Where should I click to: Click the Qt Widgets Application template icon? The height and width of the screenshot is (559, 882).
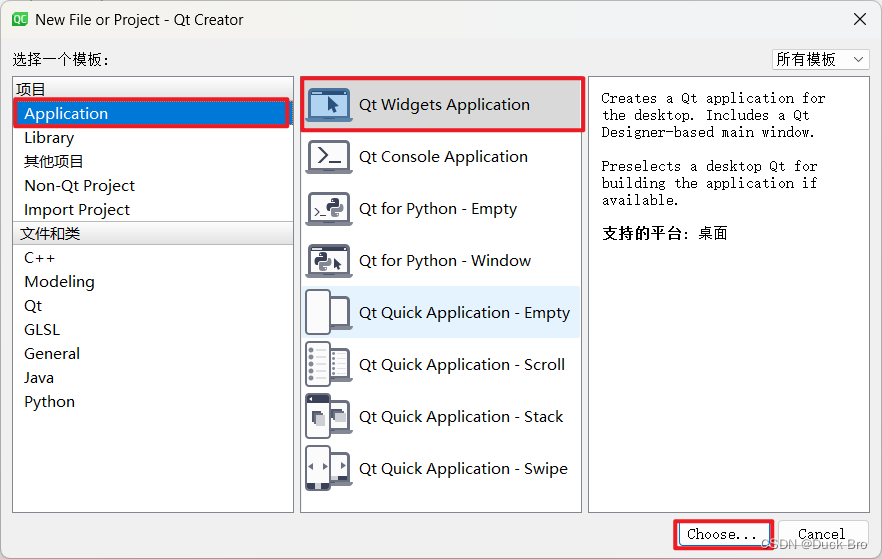(329, 105)
